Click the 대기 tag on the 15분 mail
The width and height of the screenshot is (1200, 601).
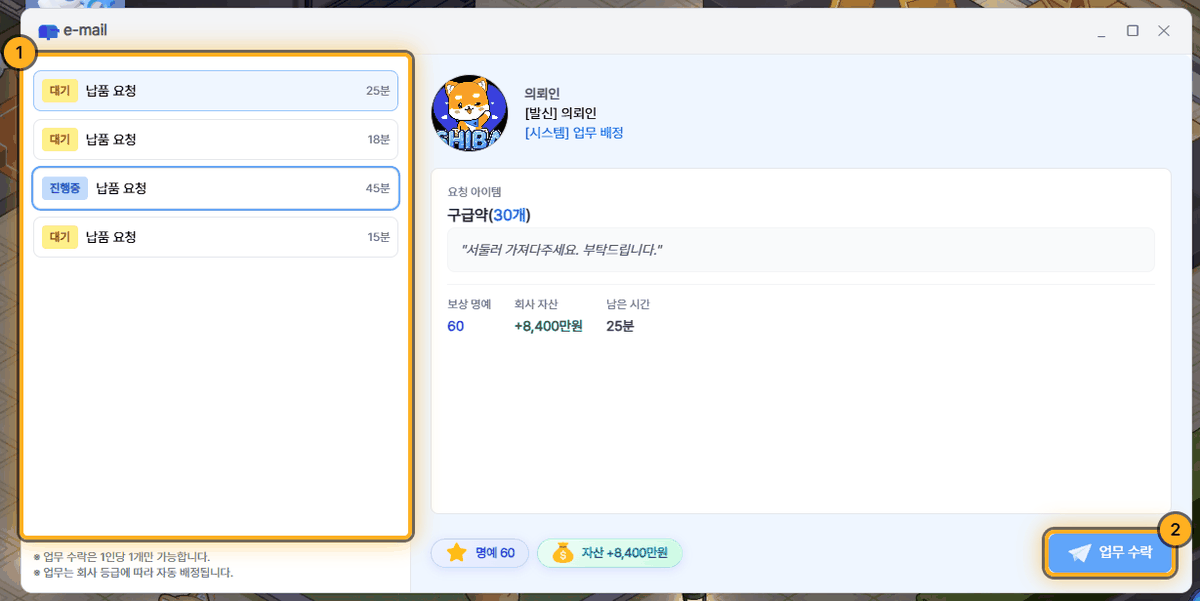coord(60,237)
